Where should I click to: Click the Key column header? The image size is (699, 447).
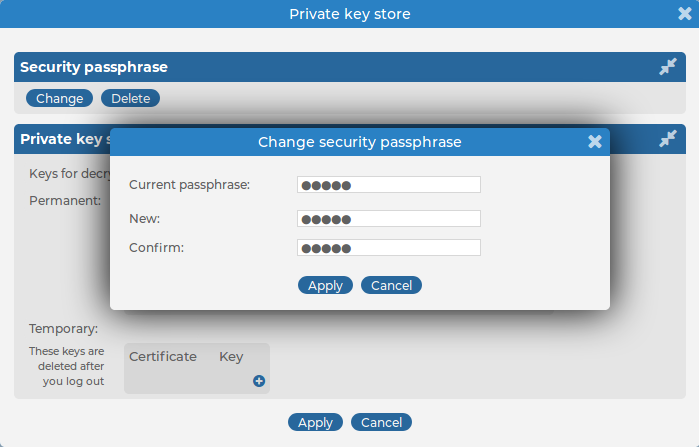tap(231, 357)
